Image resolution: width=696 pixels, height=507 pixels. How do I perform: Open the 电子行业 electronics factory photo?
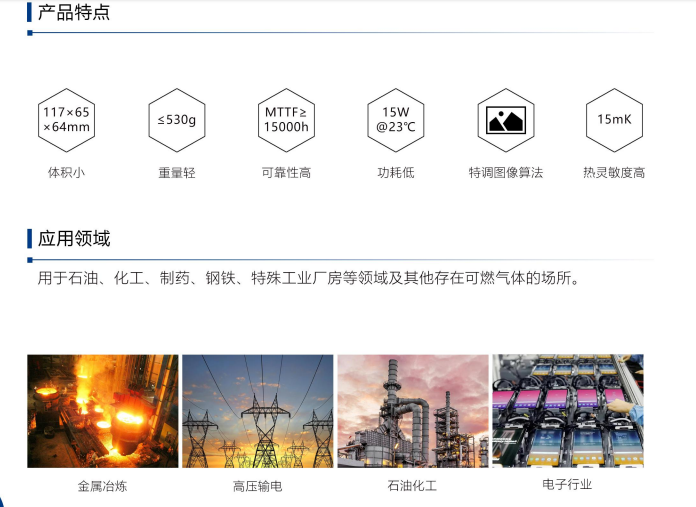tap(567, 411)
